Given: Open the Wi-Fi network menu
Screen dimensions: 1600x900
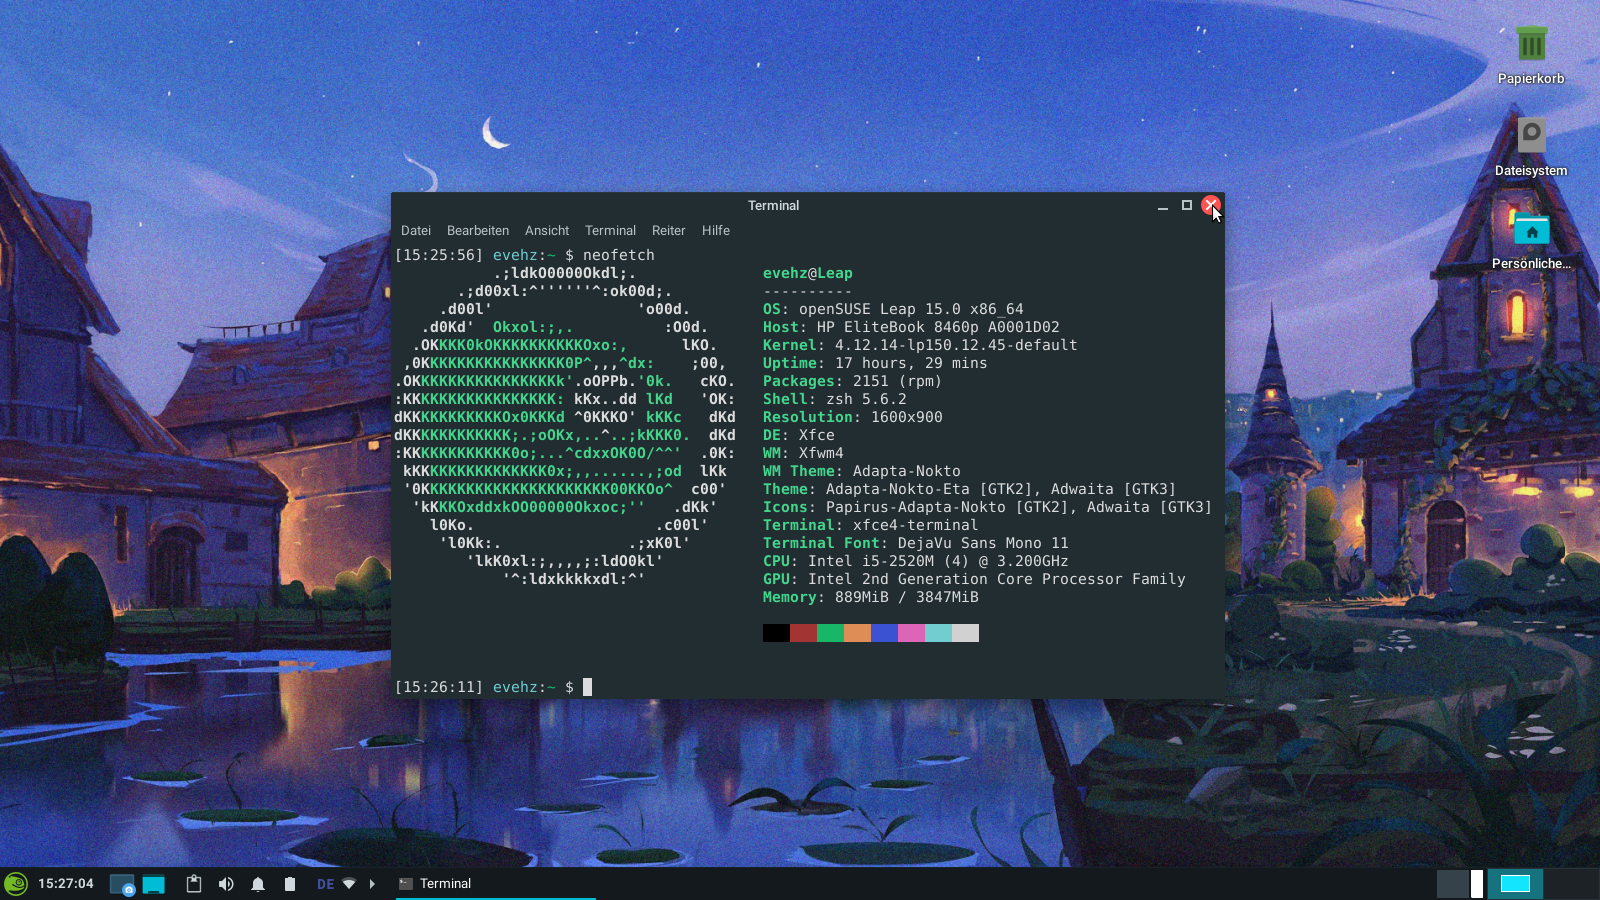Looking at the screenshot, I should click(349, 884).
